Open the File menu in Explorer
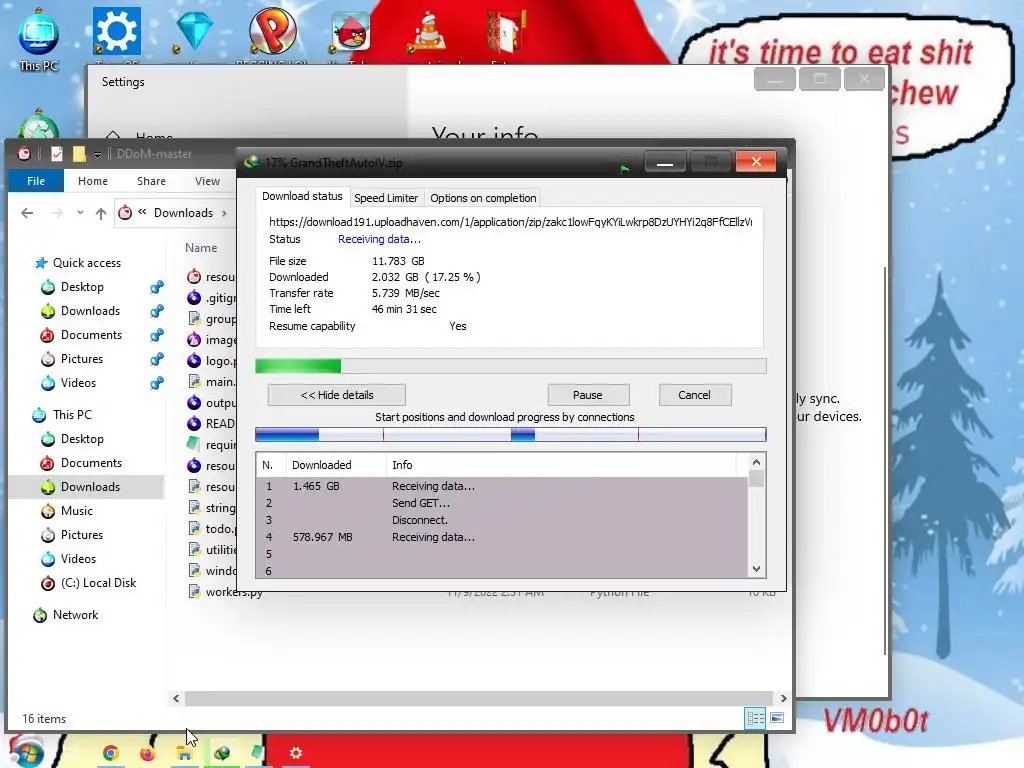This screenshot has height=768, width=1024. tap(36, 181)
